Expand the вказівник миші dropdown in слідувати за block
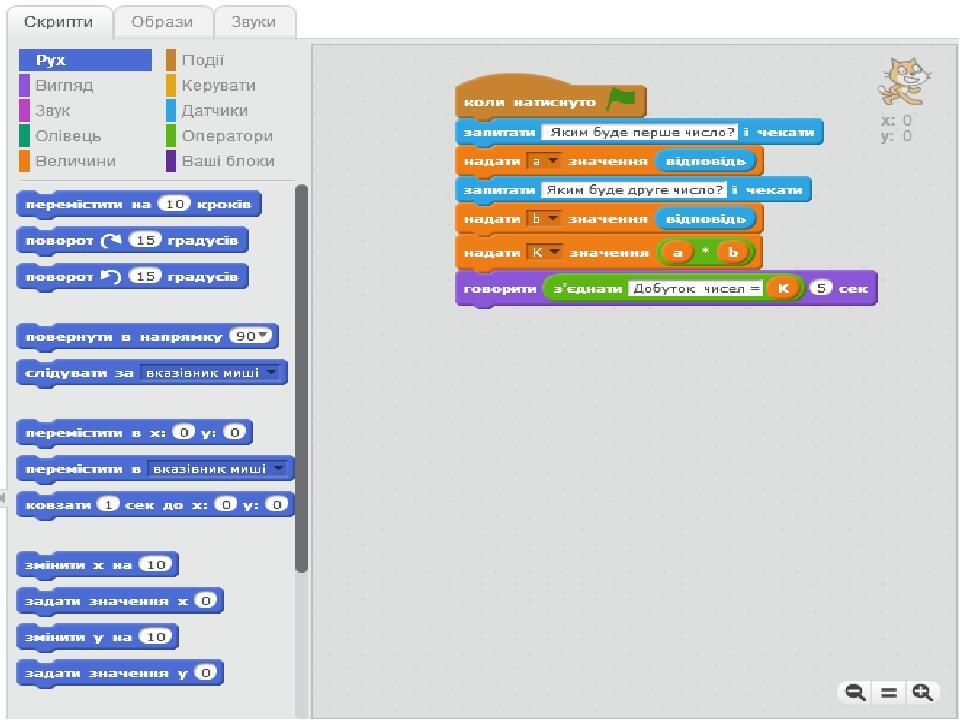This screenshot has width=960, height=720. tap(272, 372)
